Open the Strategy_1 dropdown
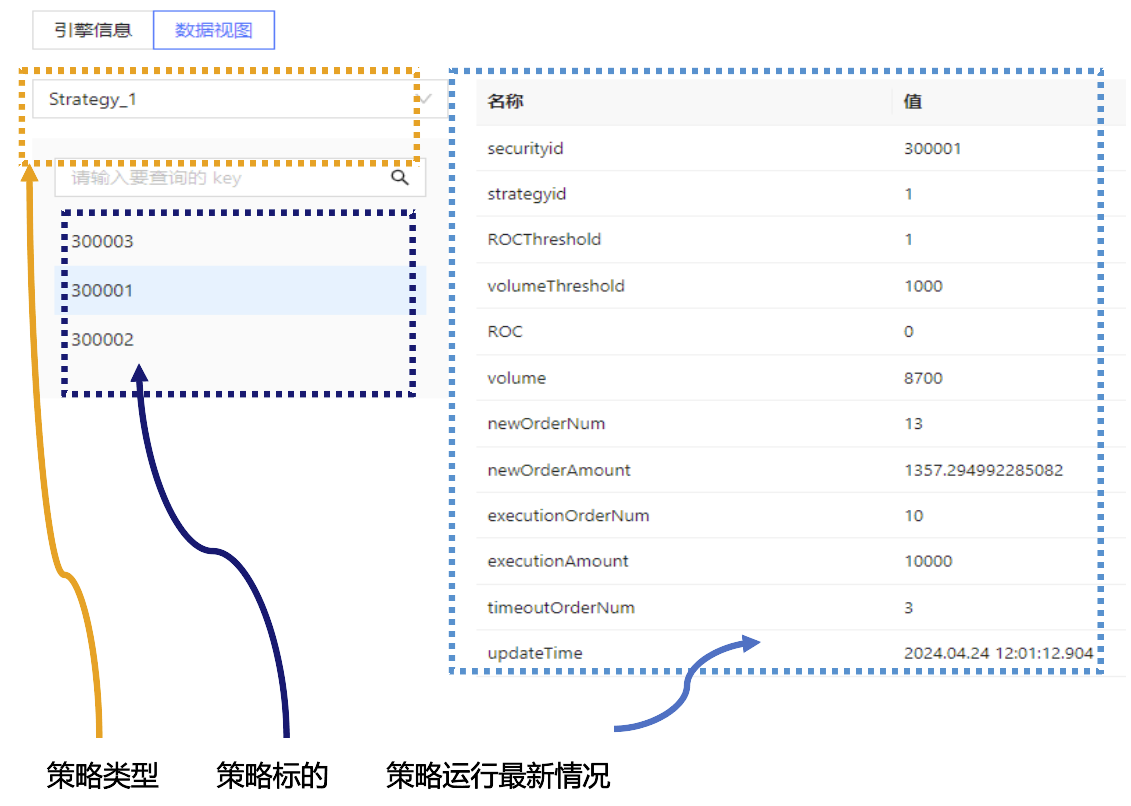This screenshot has height=806, width=1131. click(x=220, y=100)
